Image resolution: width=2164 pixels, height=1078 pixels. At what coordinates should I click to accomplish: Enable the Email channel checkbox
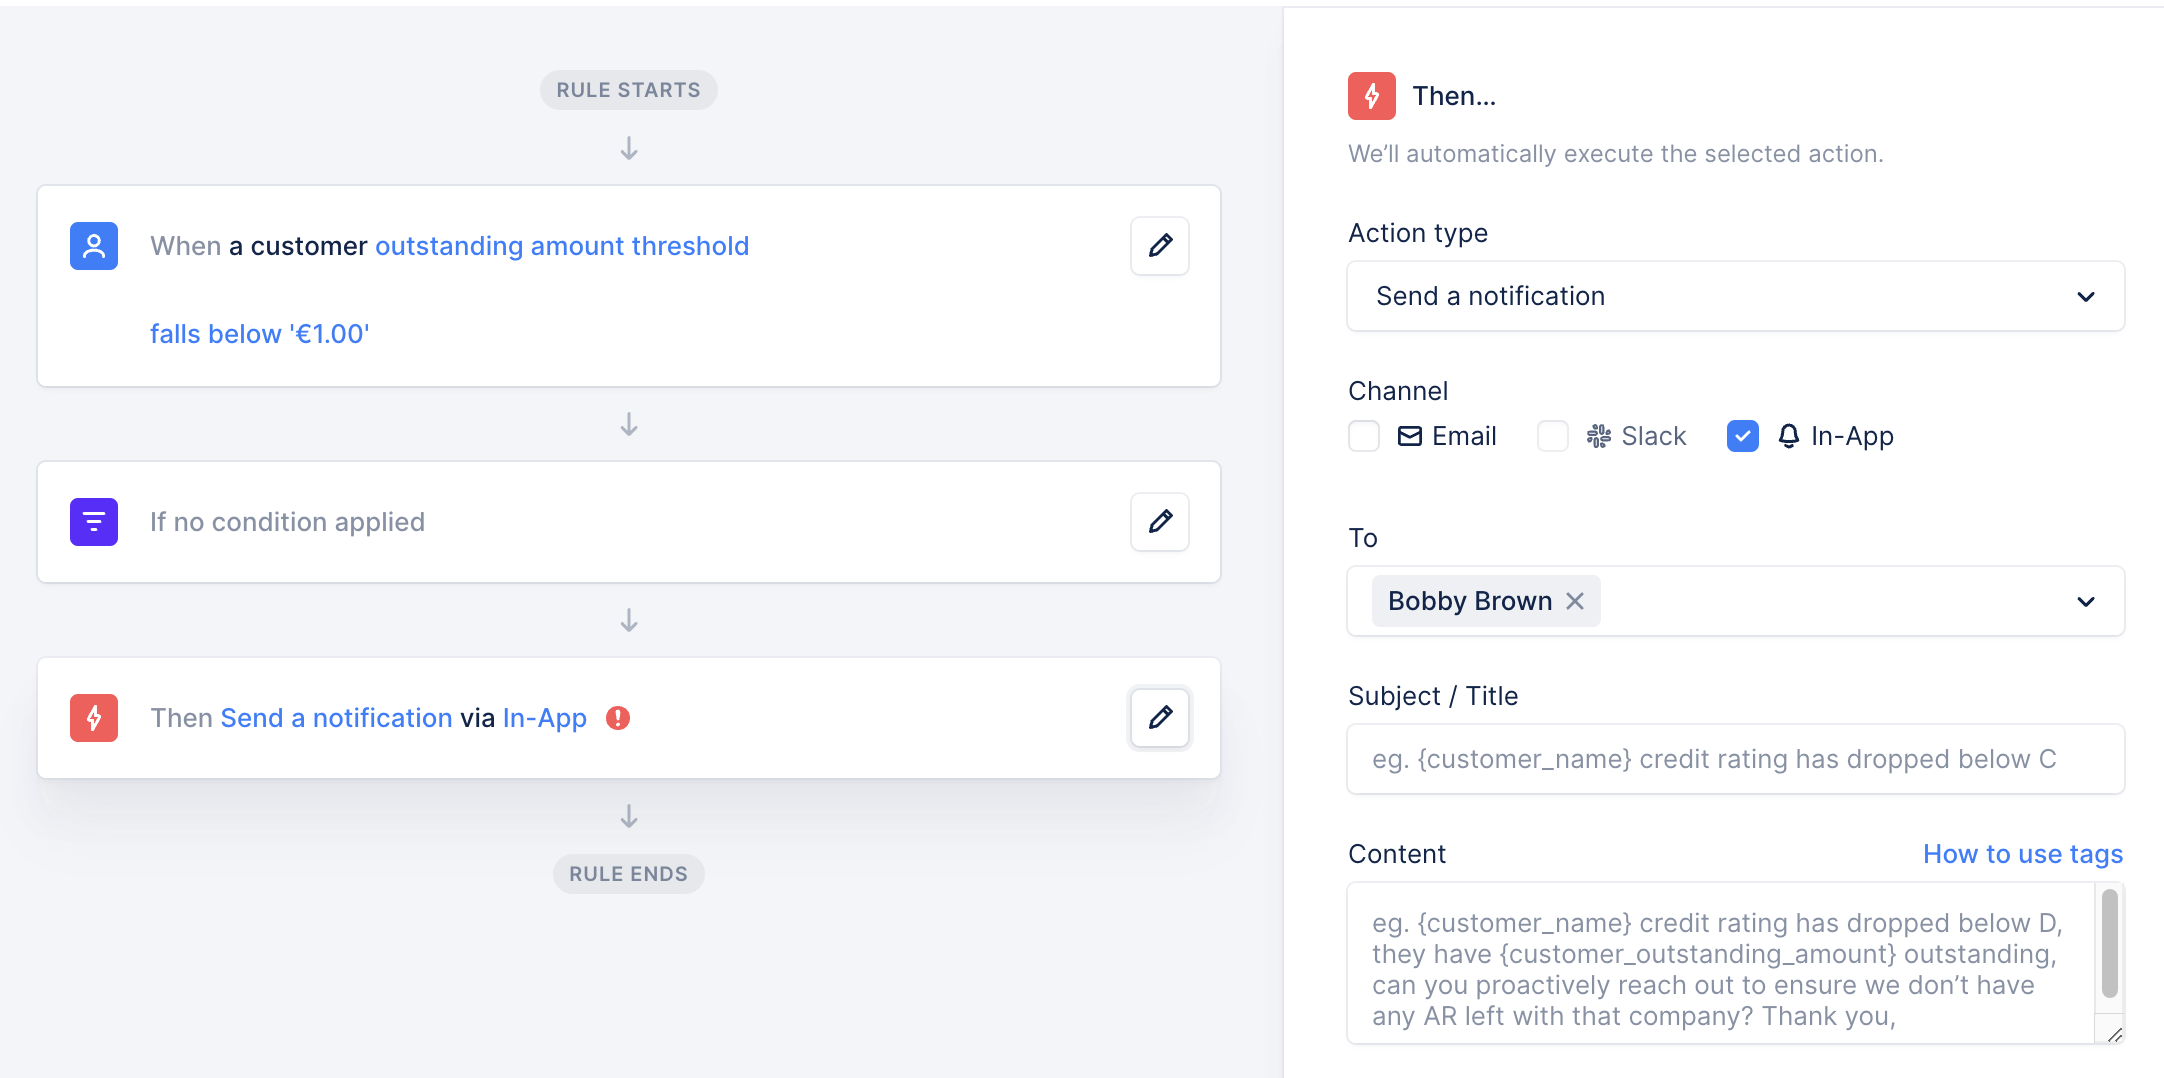[1363, 435]
